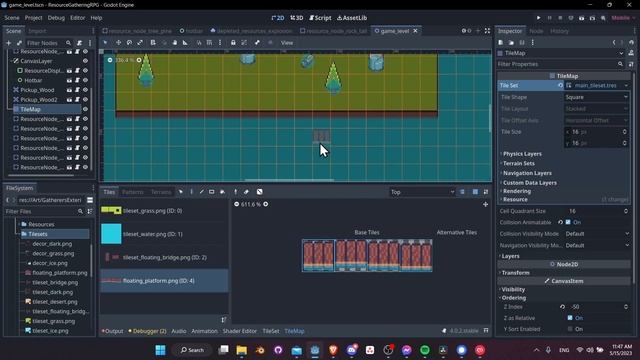Switch to the Node tab in Inspector dock
The width and height of the screenshot is (640, 360).
[x=536, y=31]
